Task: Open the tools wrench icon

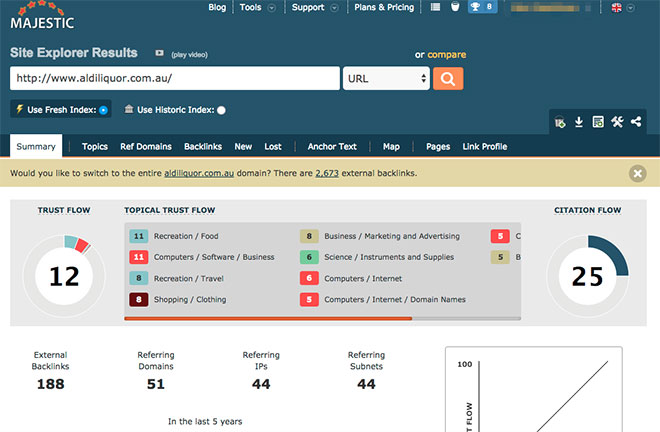Action: [x=617, y=122]
